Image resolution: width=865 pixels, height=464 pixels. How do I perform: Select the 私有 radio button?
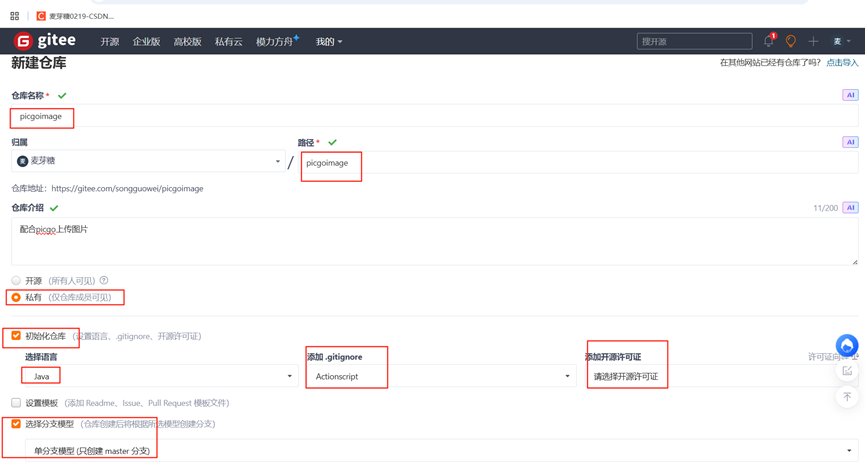click(x=16, y=297)
